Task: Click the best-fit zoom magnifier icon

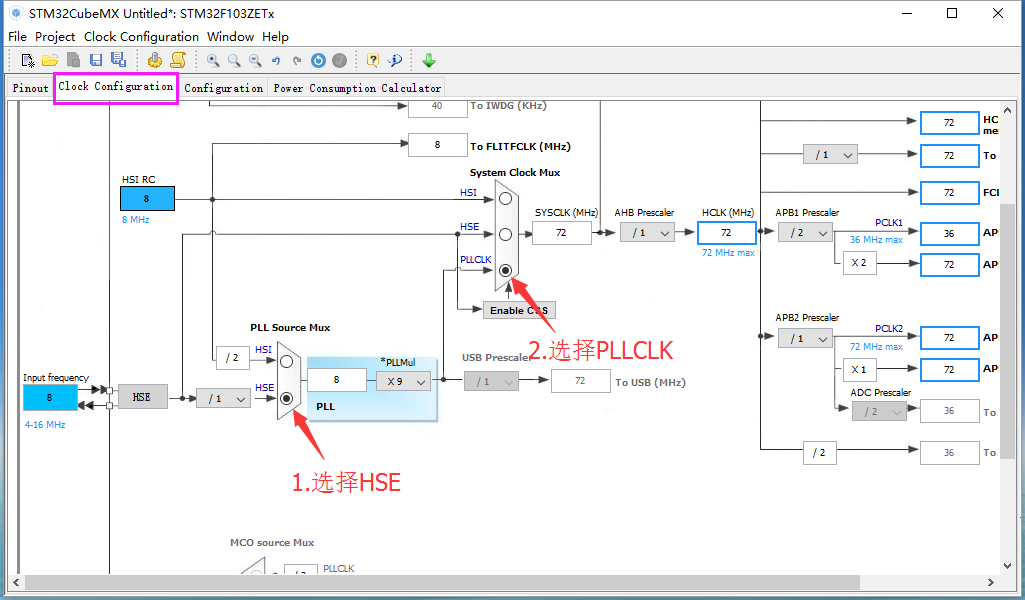Action: 234,61
